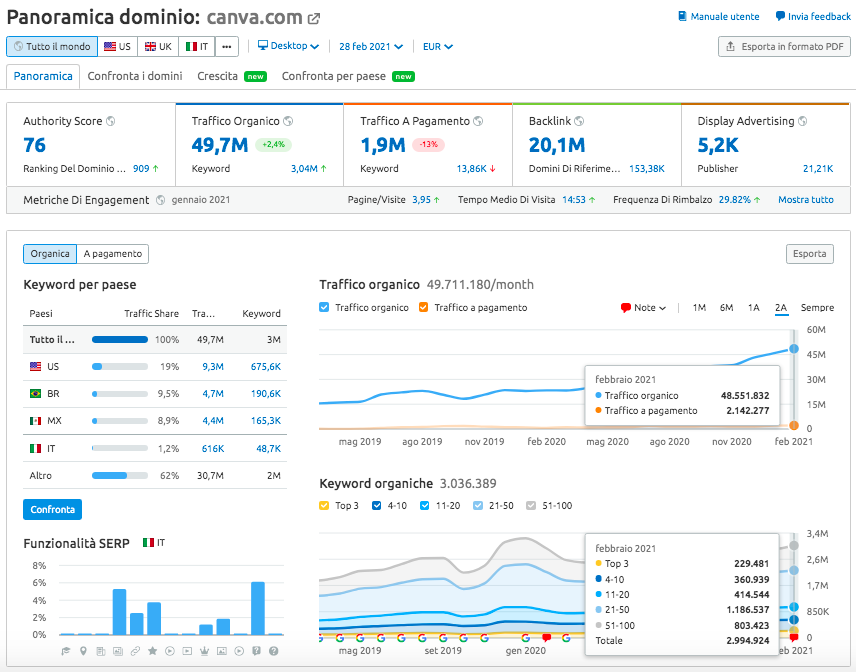Image resolution: width=856 pixels, height=672 pixels.
Task: Click the info icon beside Traffico A Pagamento
Action: click(478, 121)
